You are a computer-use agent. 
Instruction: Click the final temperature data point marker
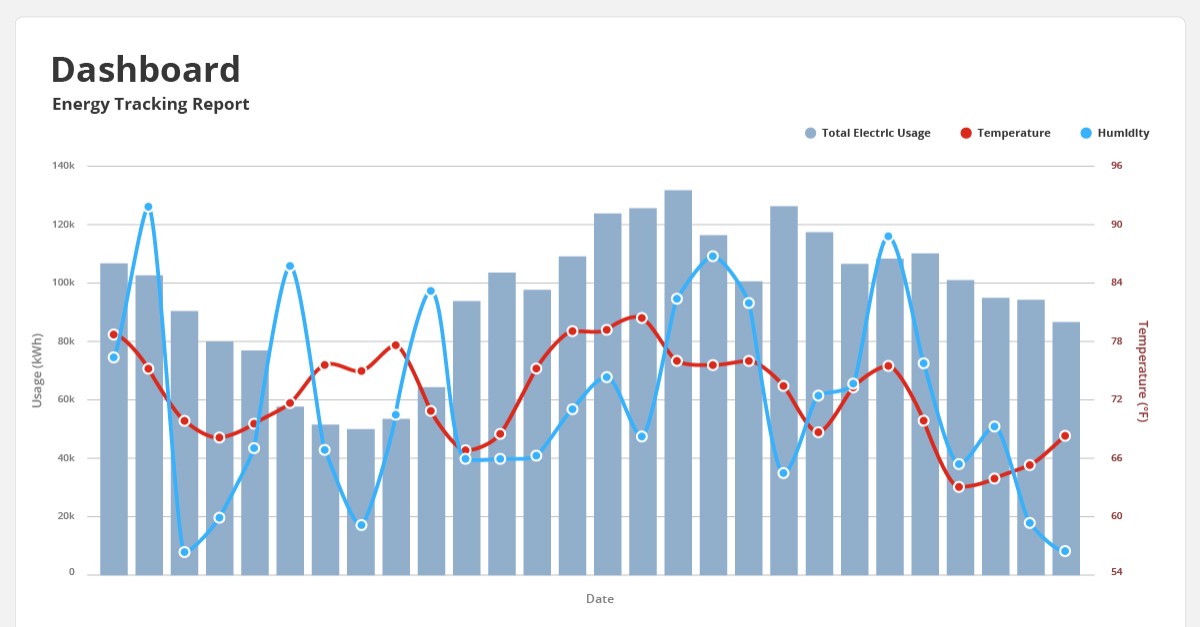pos(1065,436)
